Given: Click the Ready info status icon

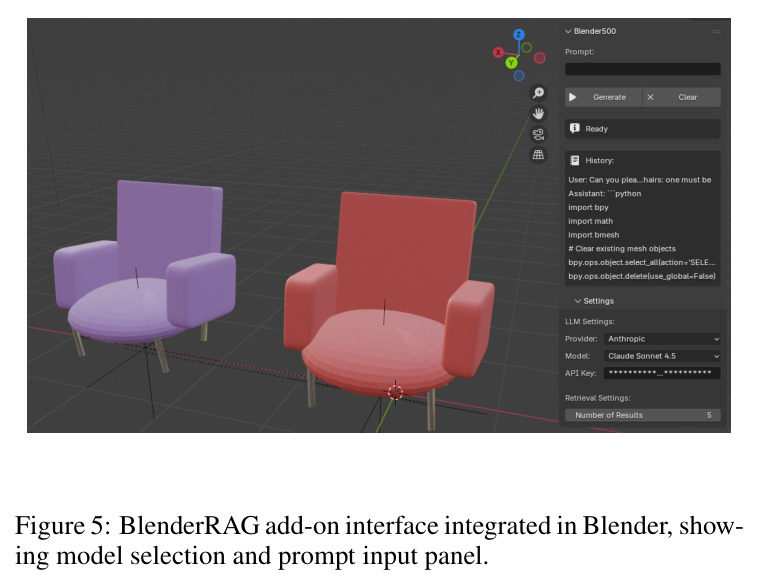Looking at the screenshot, I should (x=575, y=128).
